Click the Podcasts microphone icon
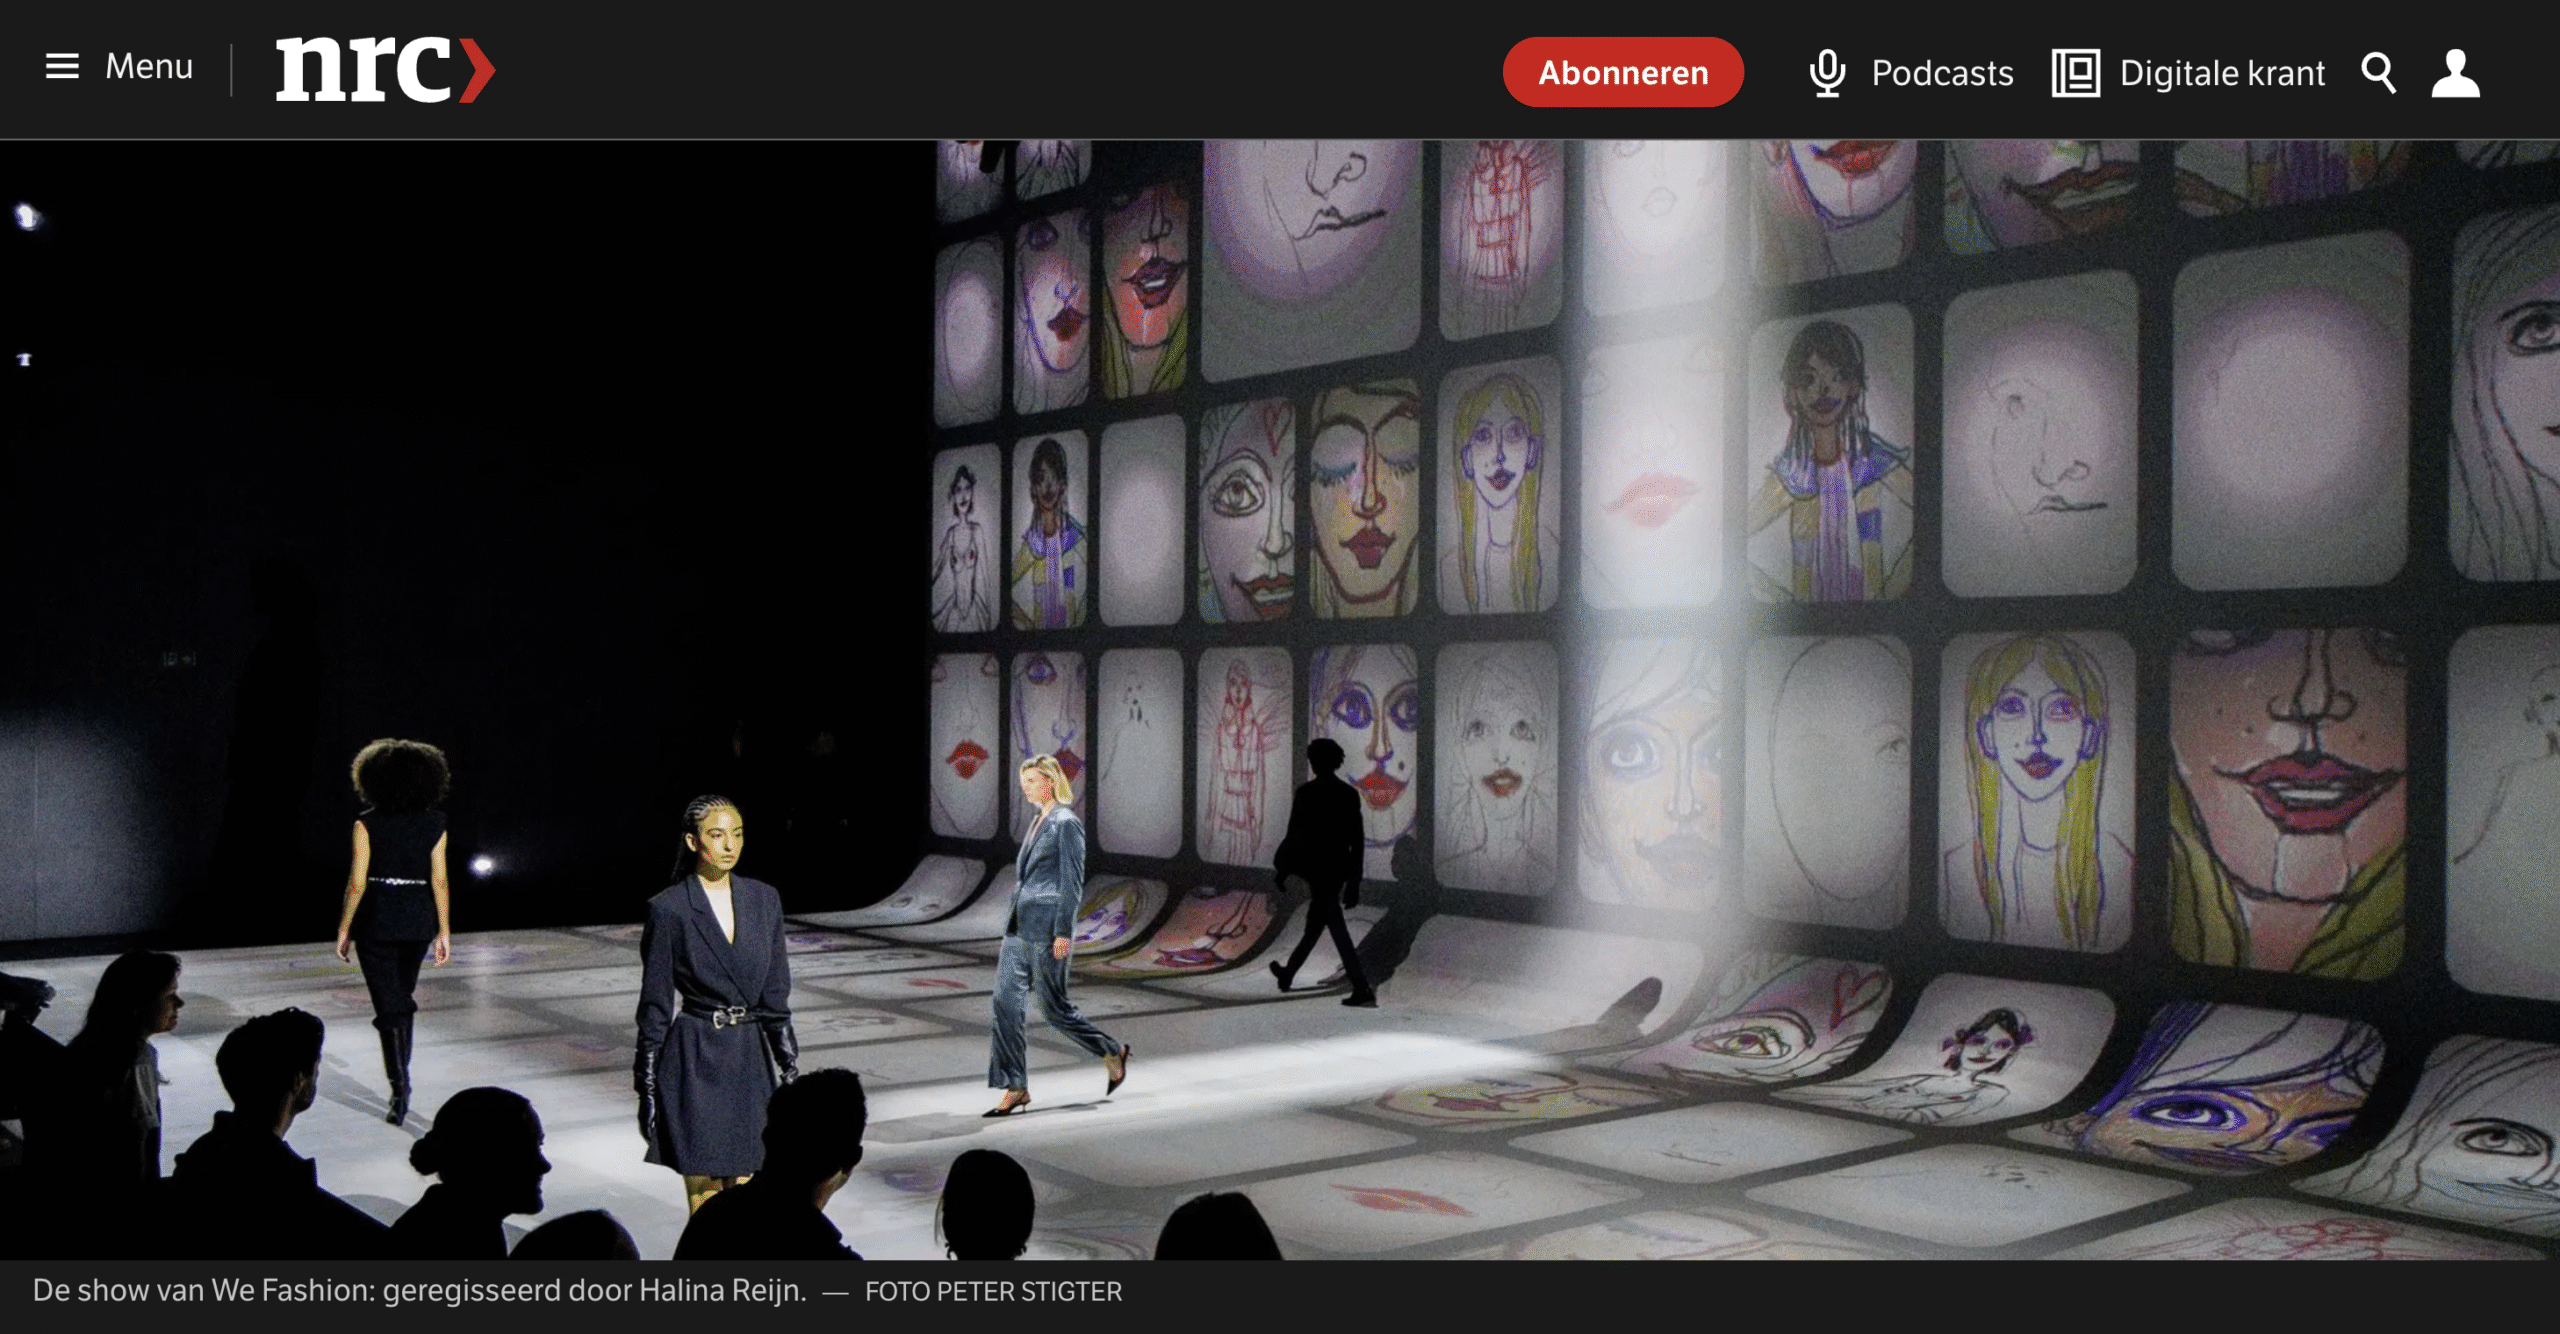Viewport: 2560px width, 1334px height. 1827,73
